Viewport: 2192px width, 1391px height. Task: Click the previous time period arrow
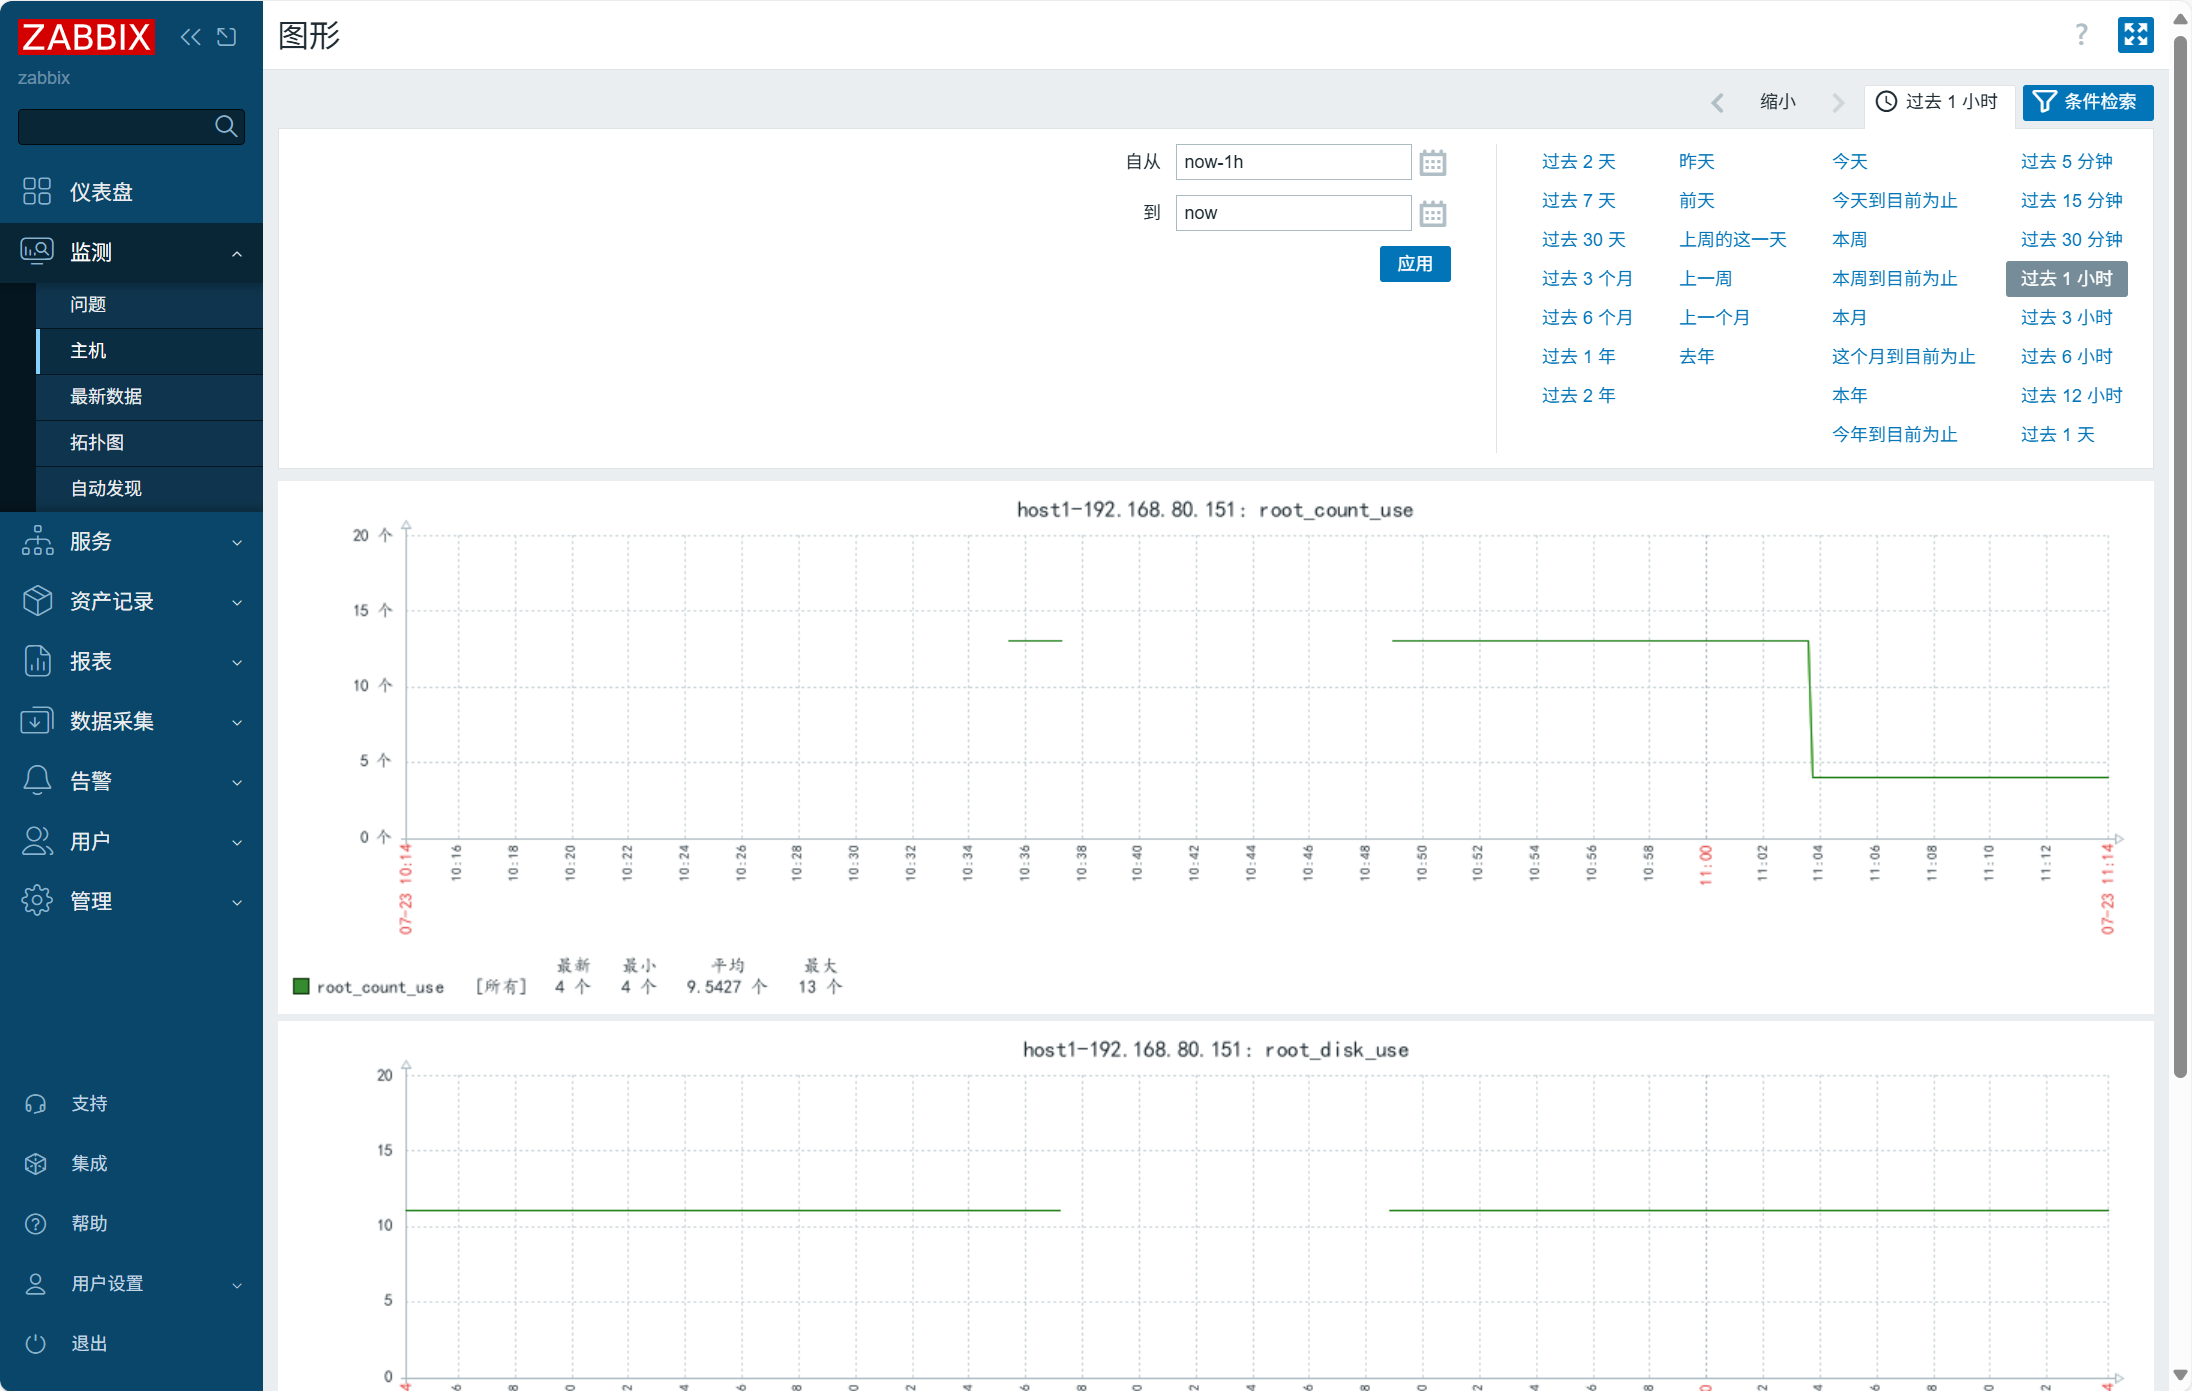point(1718,102)
